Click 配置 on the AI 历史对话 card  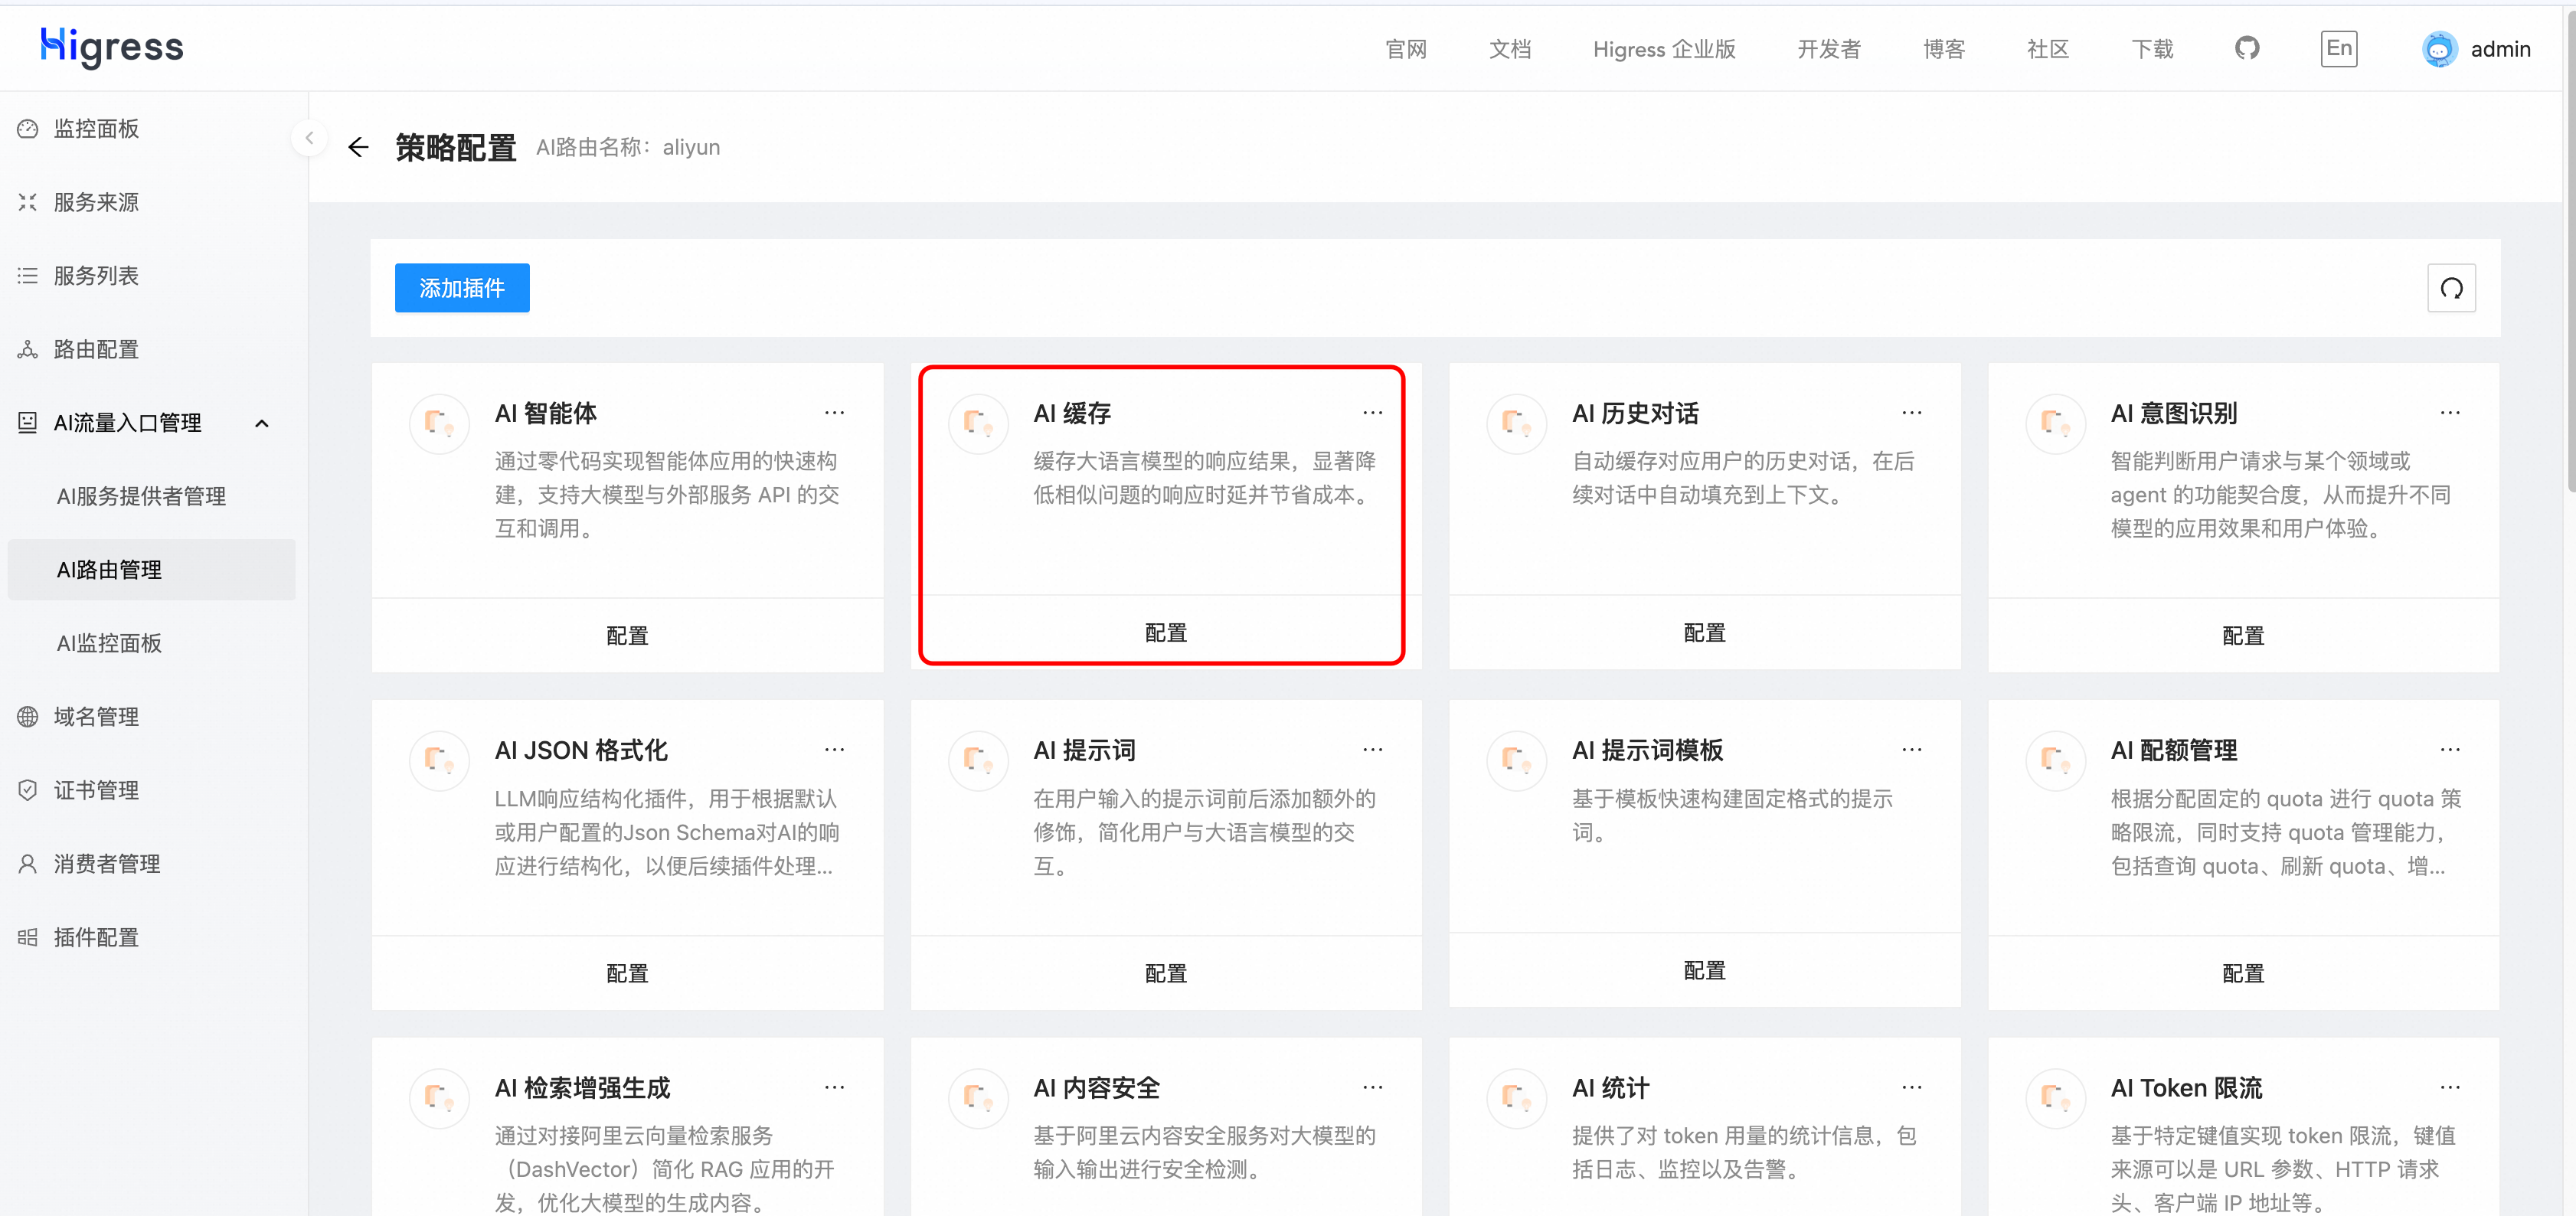pyautogui.click(x=1704, y=633)
